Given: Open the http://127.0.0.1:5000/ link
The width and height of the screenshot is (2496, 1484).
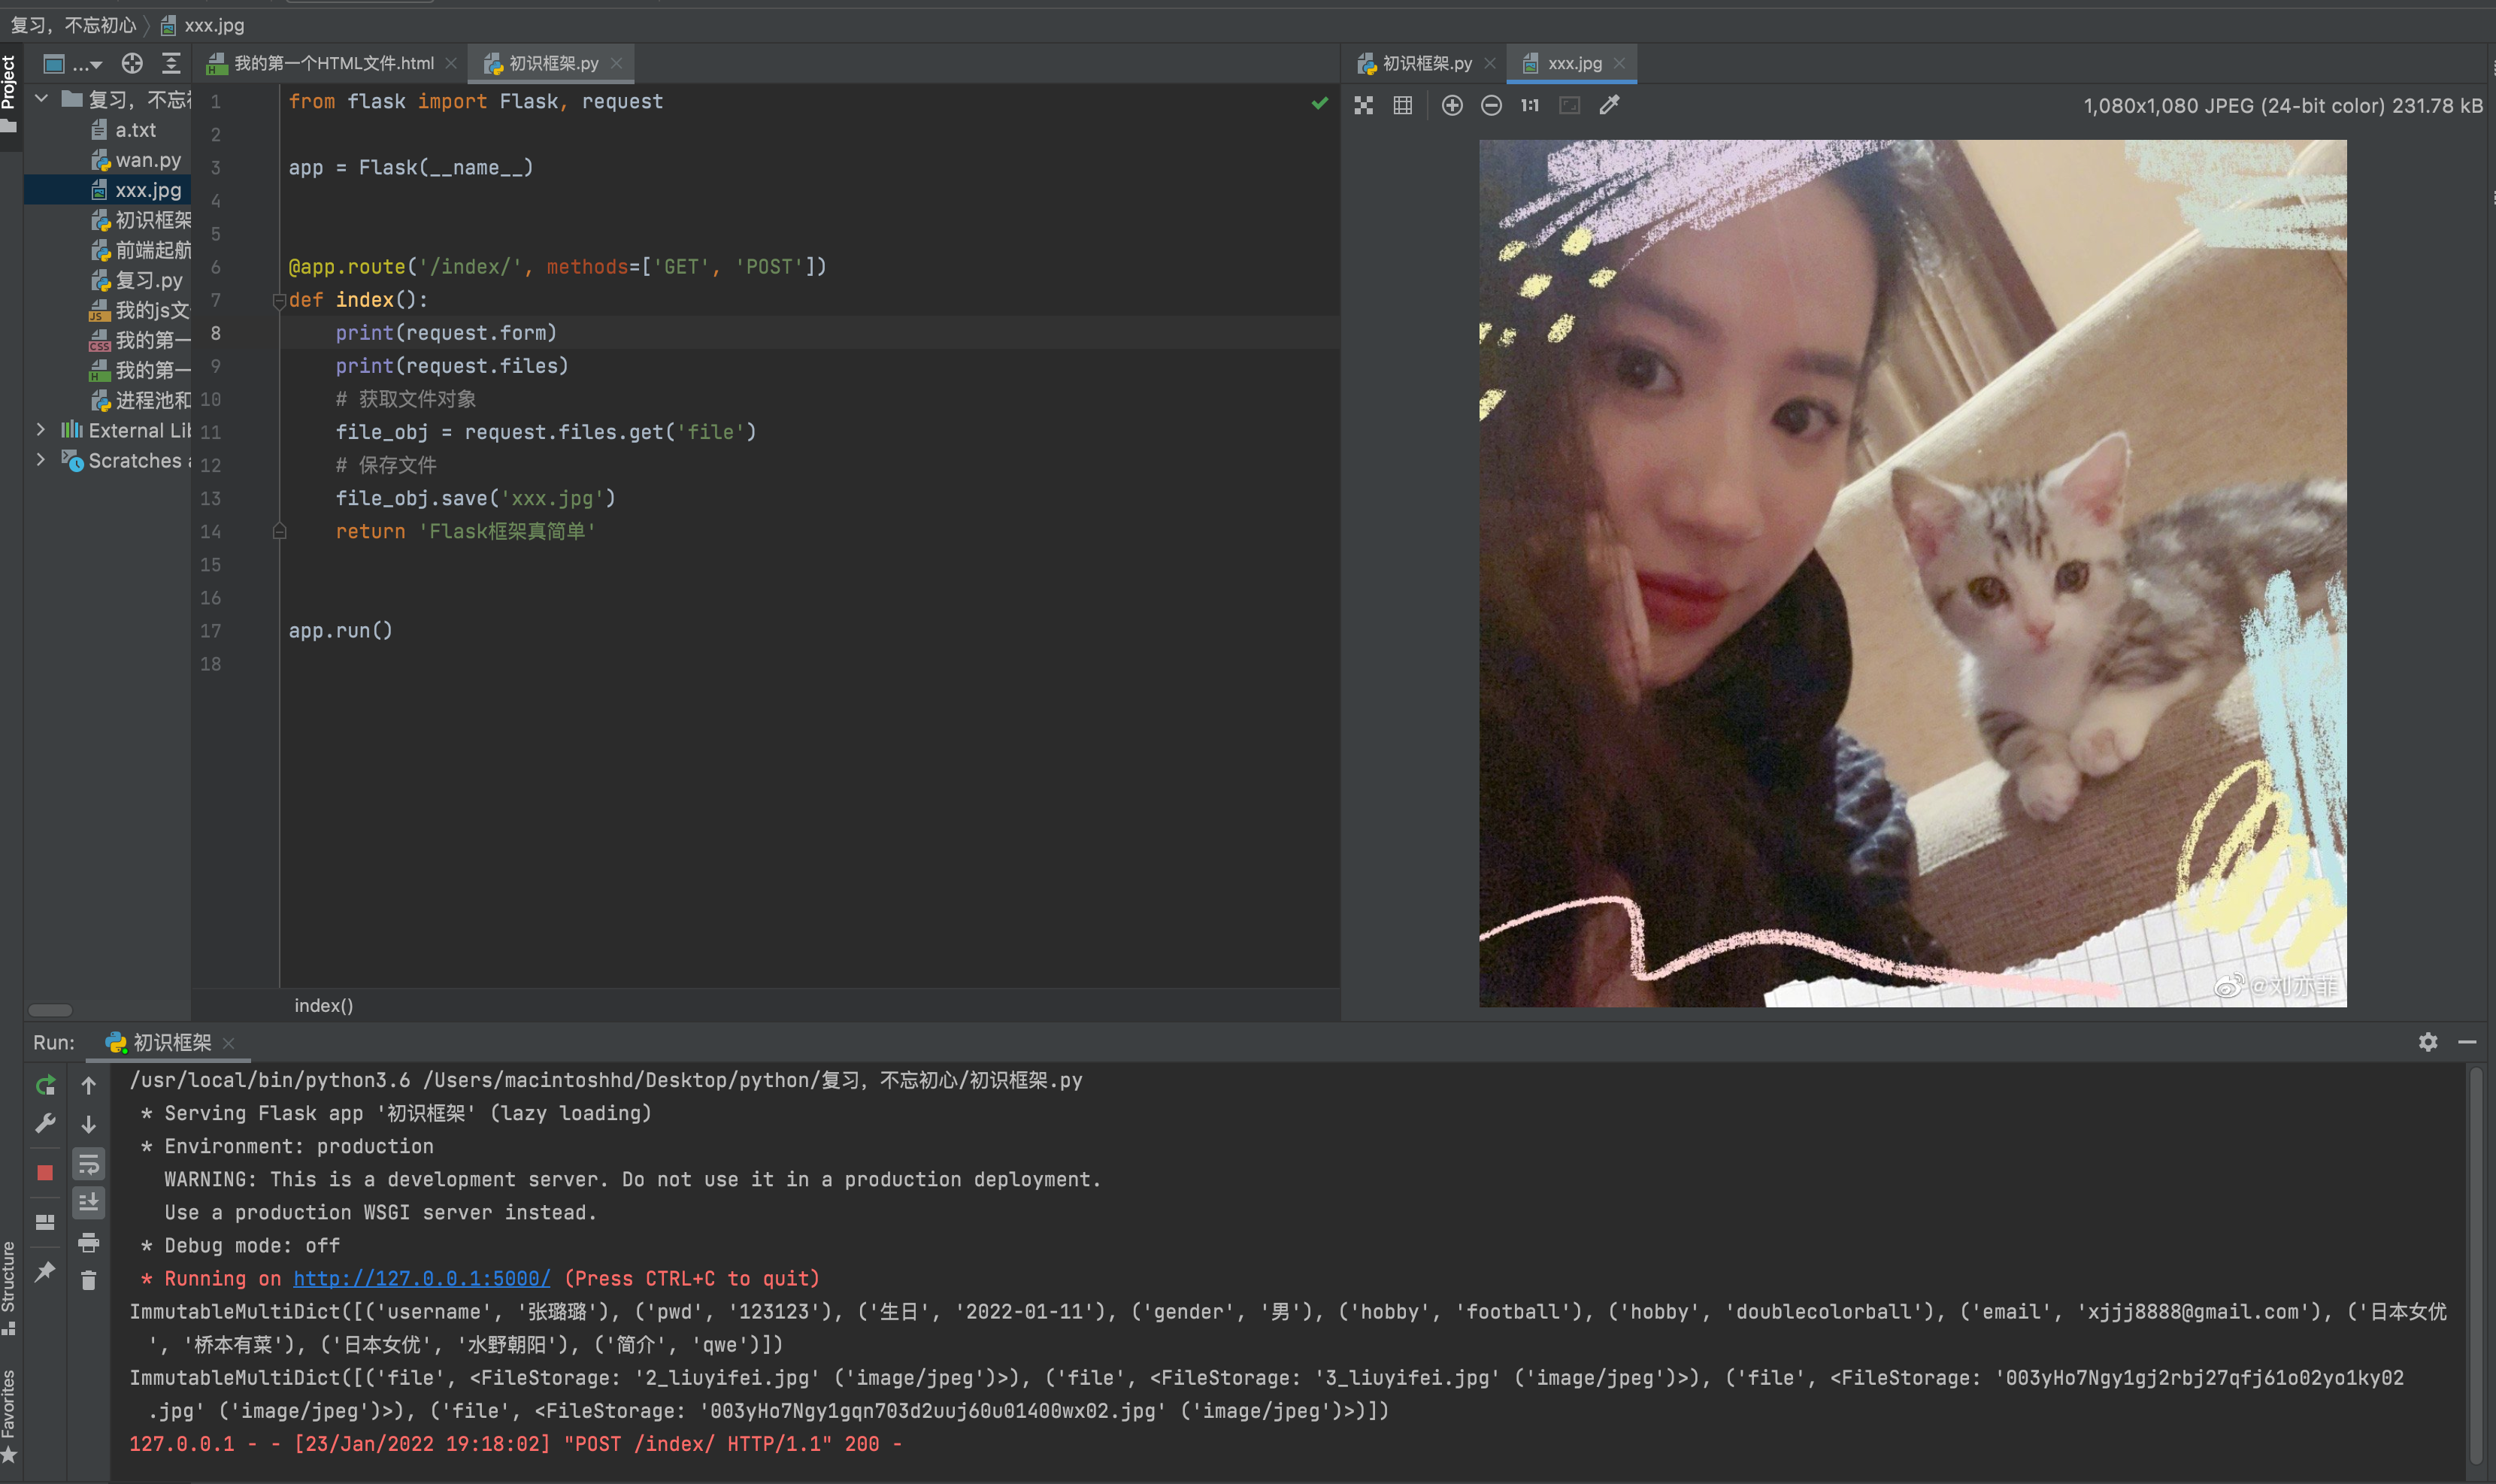Looking at the screenshot, I should [x=421, y=1278].
